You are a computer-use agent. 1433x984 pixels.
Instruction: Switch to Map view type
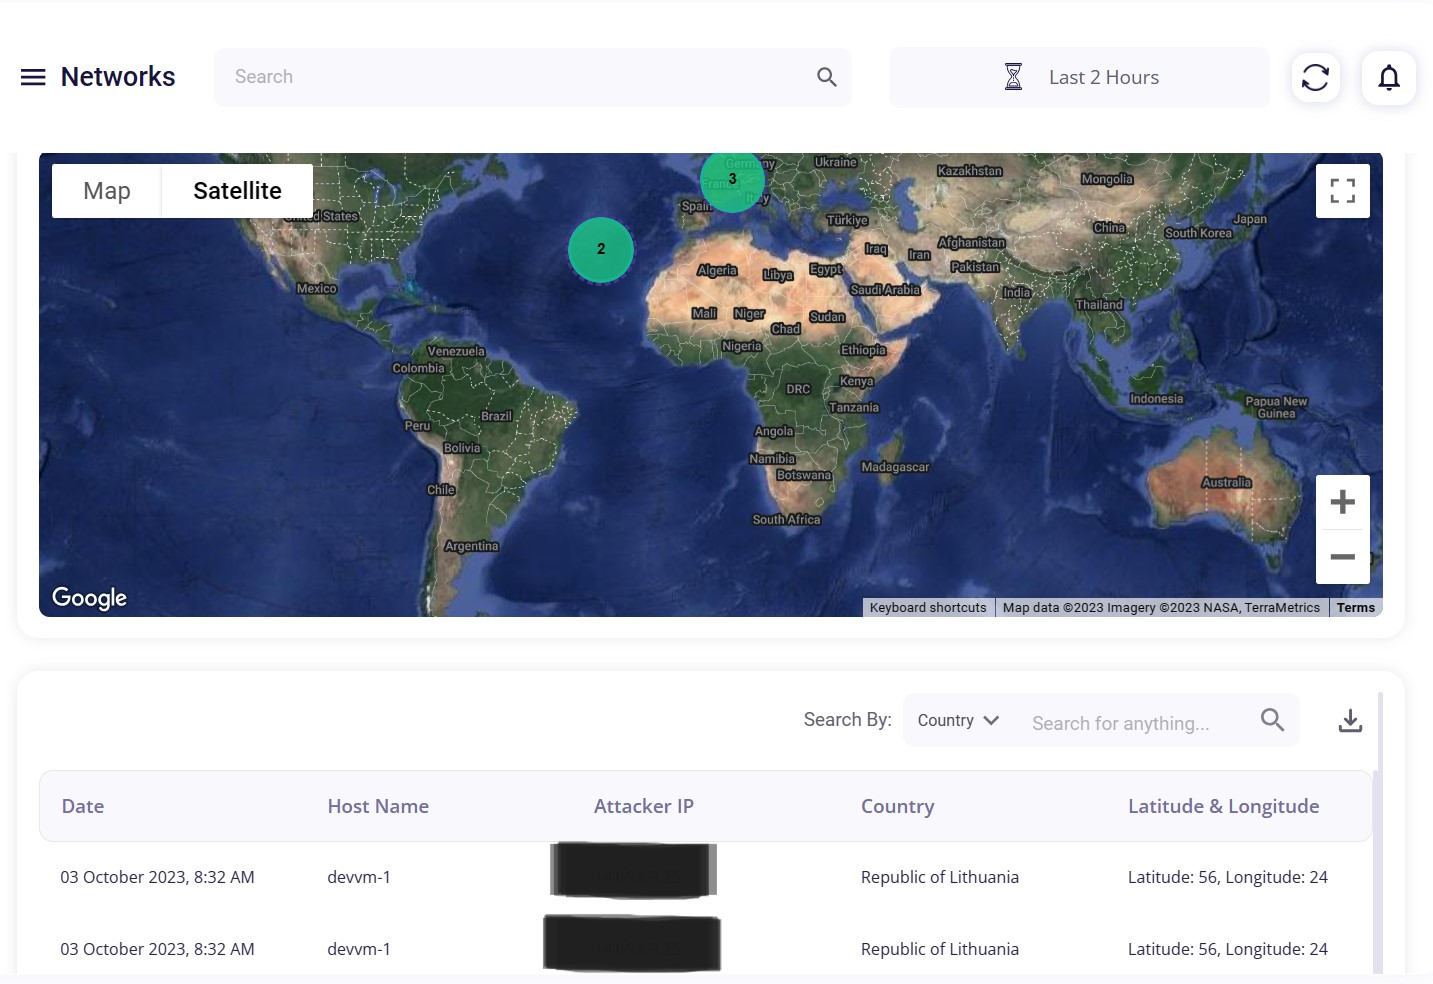tap(107, 191)
